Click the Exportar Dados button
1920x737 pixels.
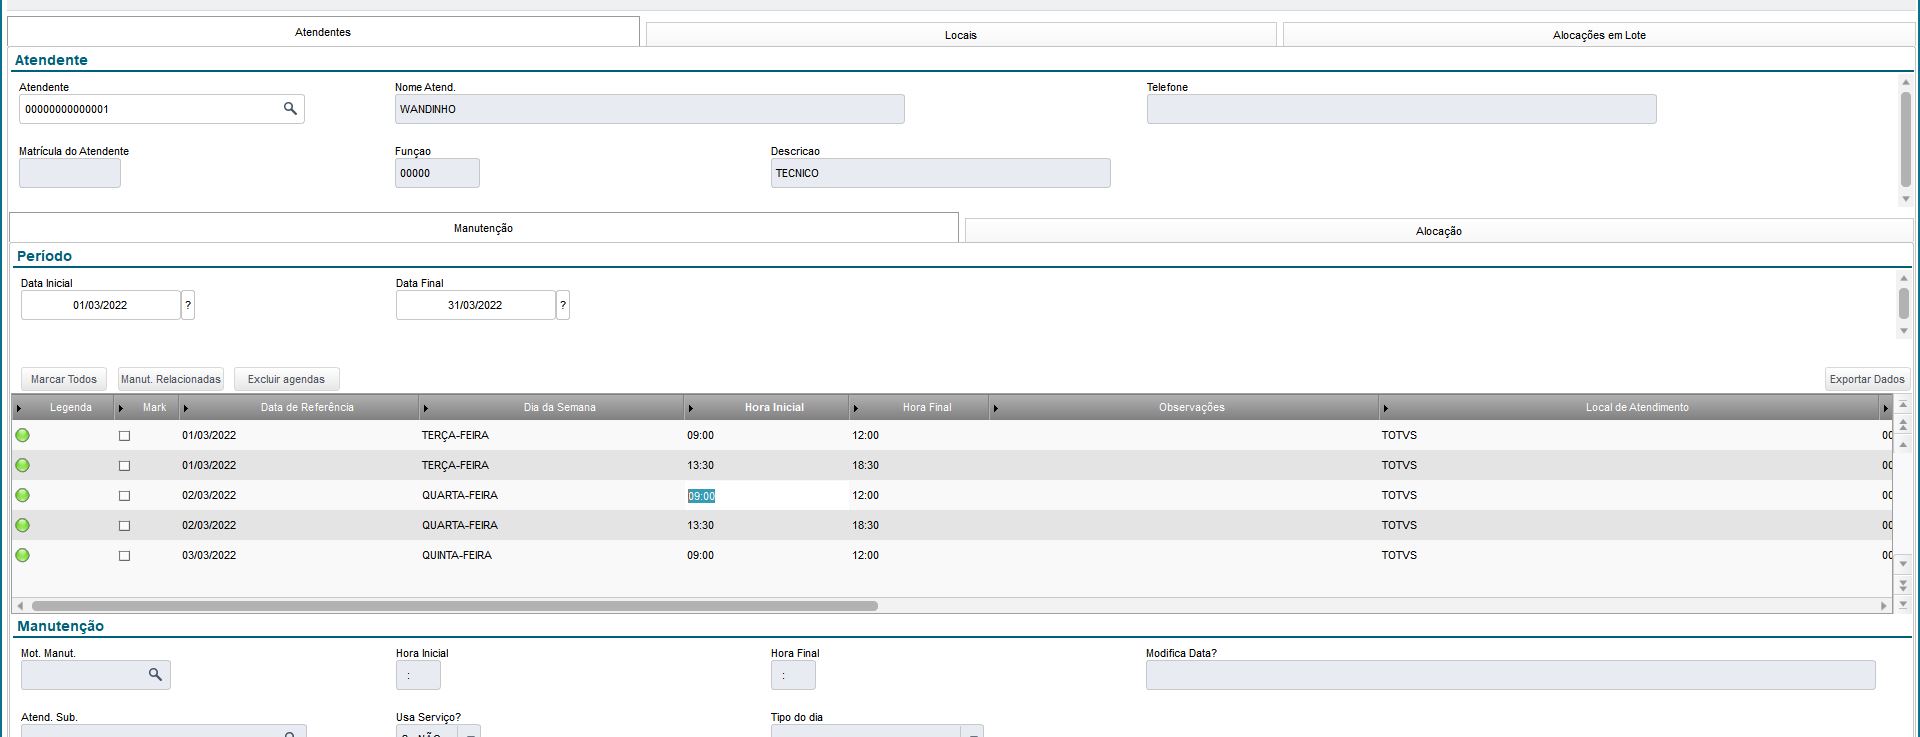click(1867, 379)
